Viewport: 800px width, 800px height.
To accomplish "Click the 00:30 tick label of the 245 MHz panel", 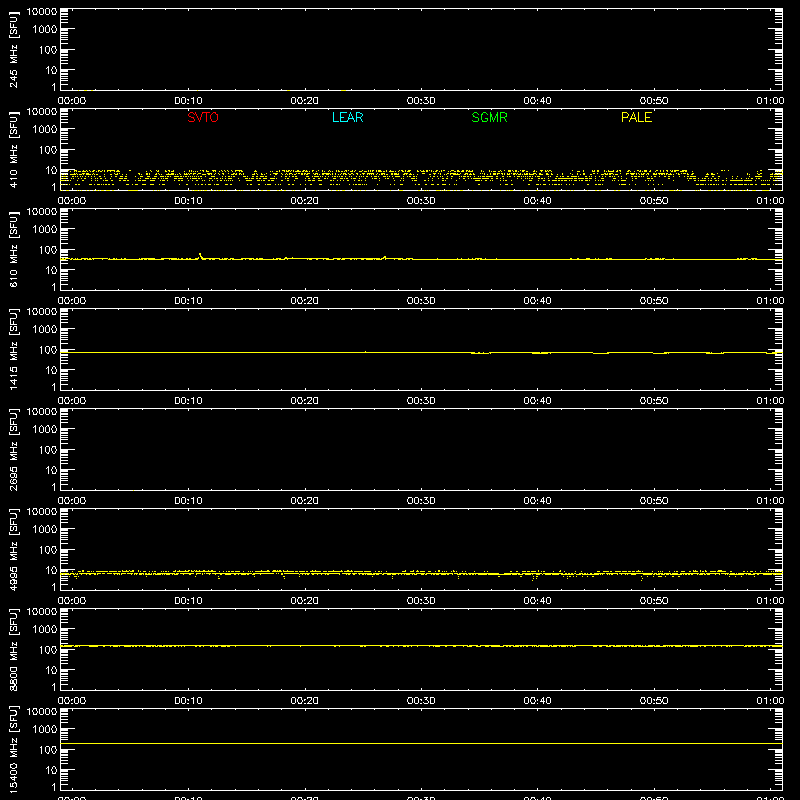I will click(x=421, y=101).
